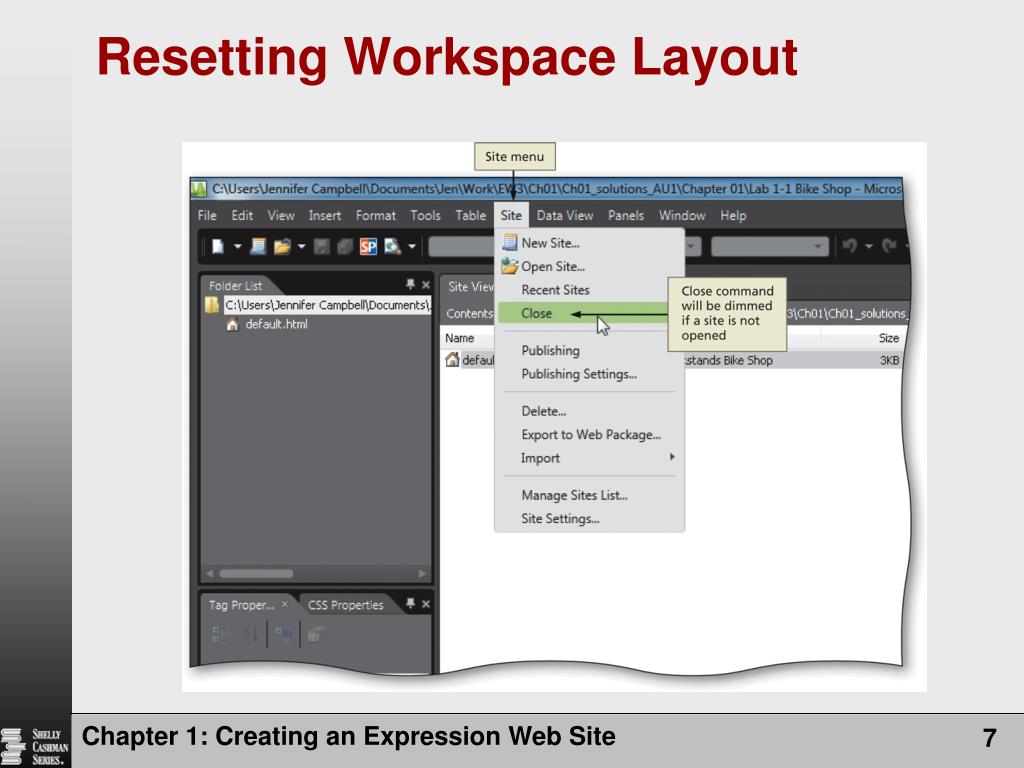The height and width of the screenshot is (768, 1024).
Task: Open the New document dropdown arrow
Action: pos(237,247)
